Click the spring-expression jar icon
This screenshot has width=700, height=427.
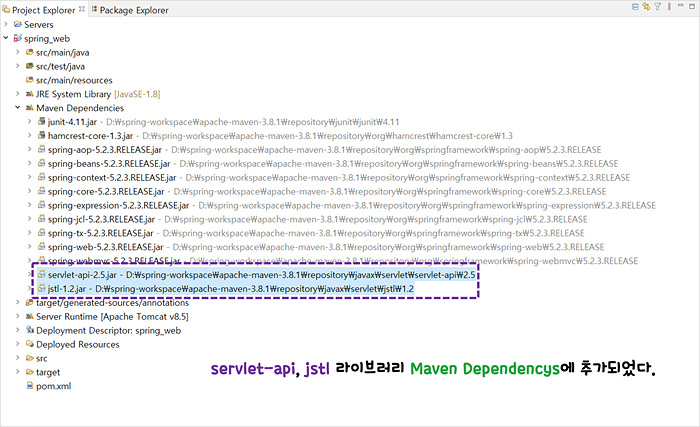pyautogui.click(x=42, y=205)
